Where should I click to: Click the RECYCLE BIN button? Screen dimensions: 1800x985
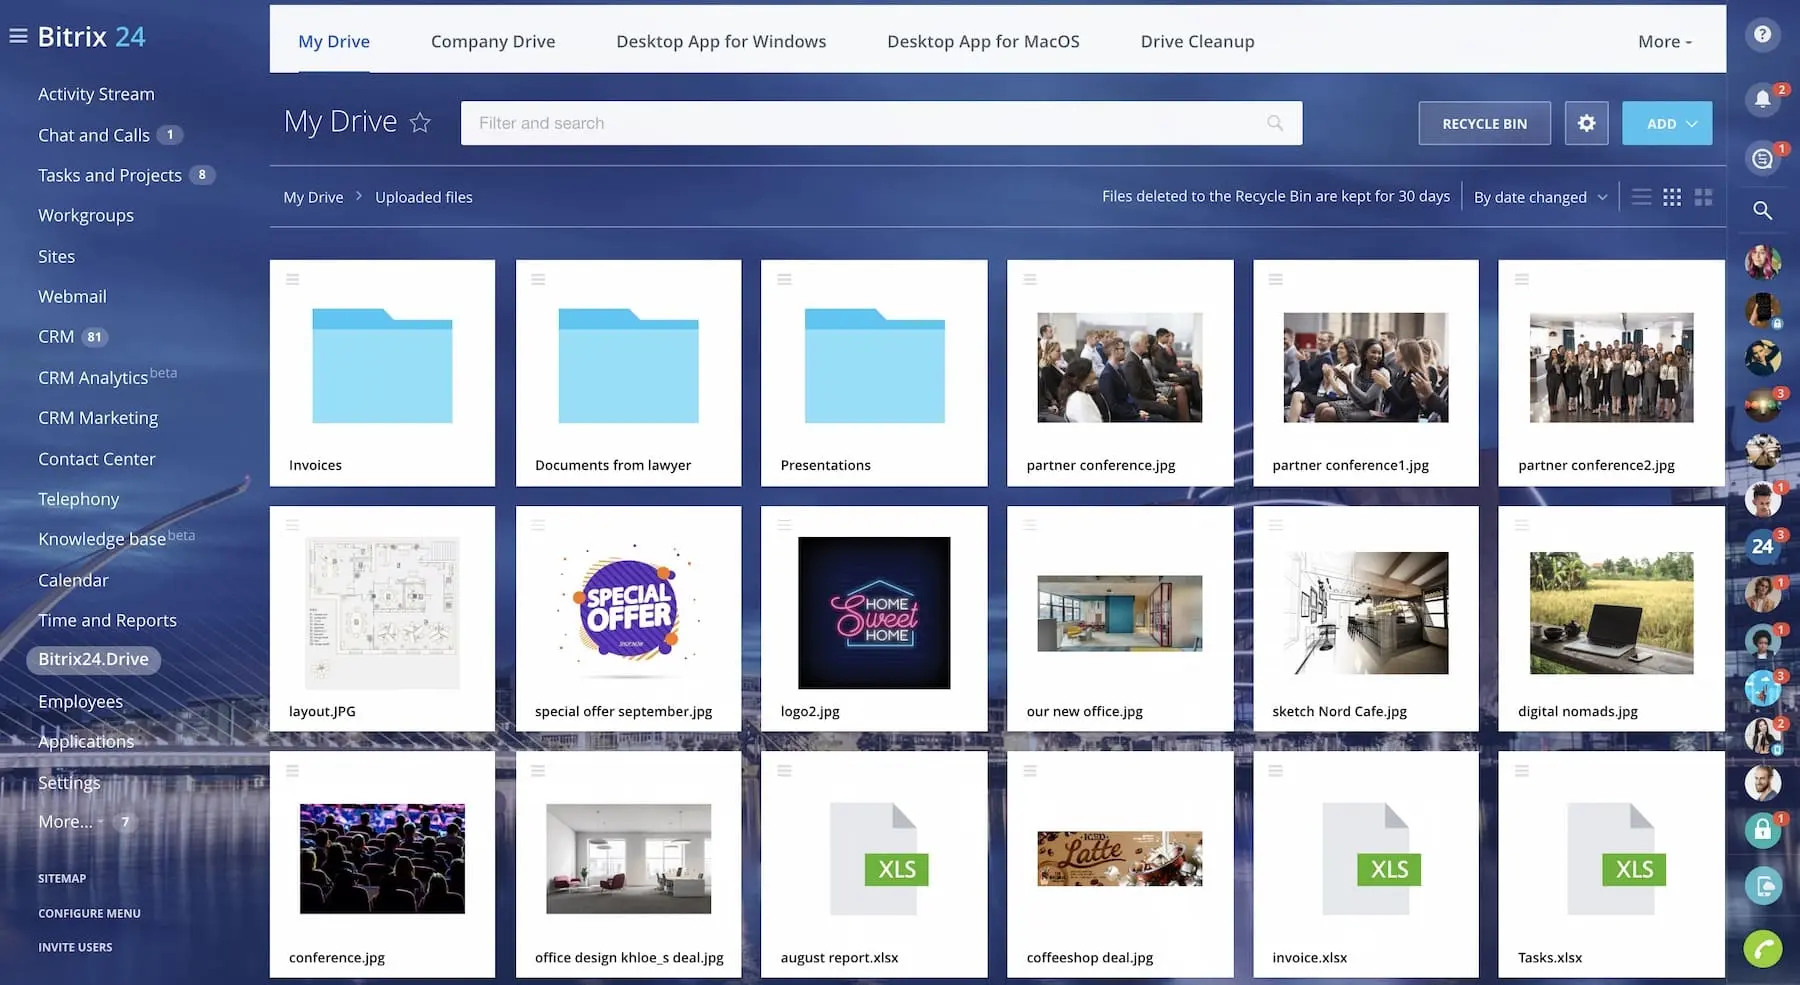pos(1484,124)
